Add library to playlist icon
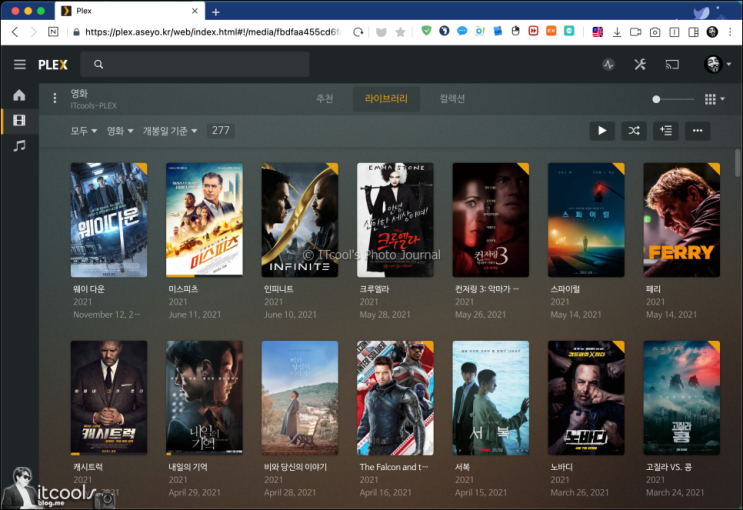This screenshot has height=510, width=743. pos(666,131)
